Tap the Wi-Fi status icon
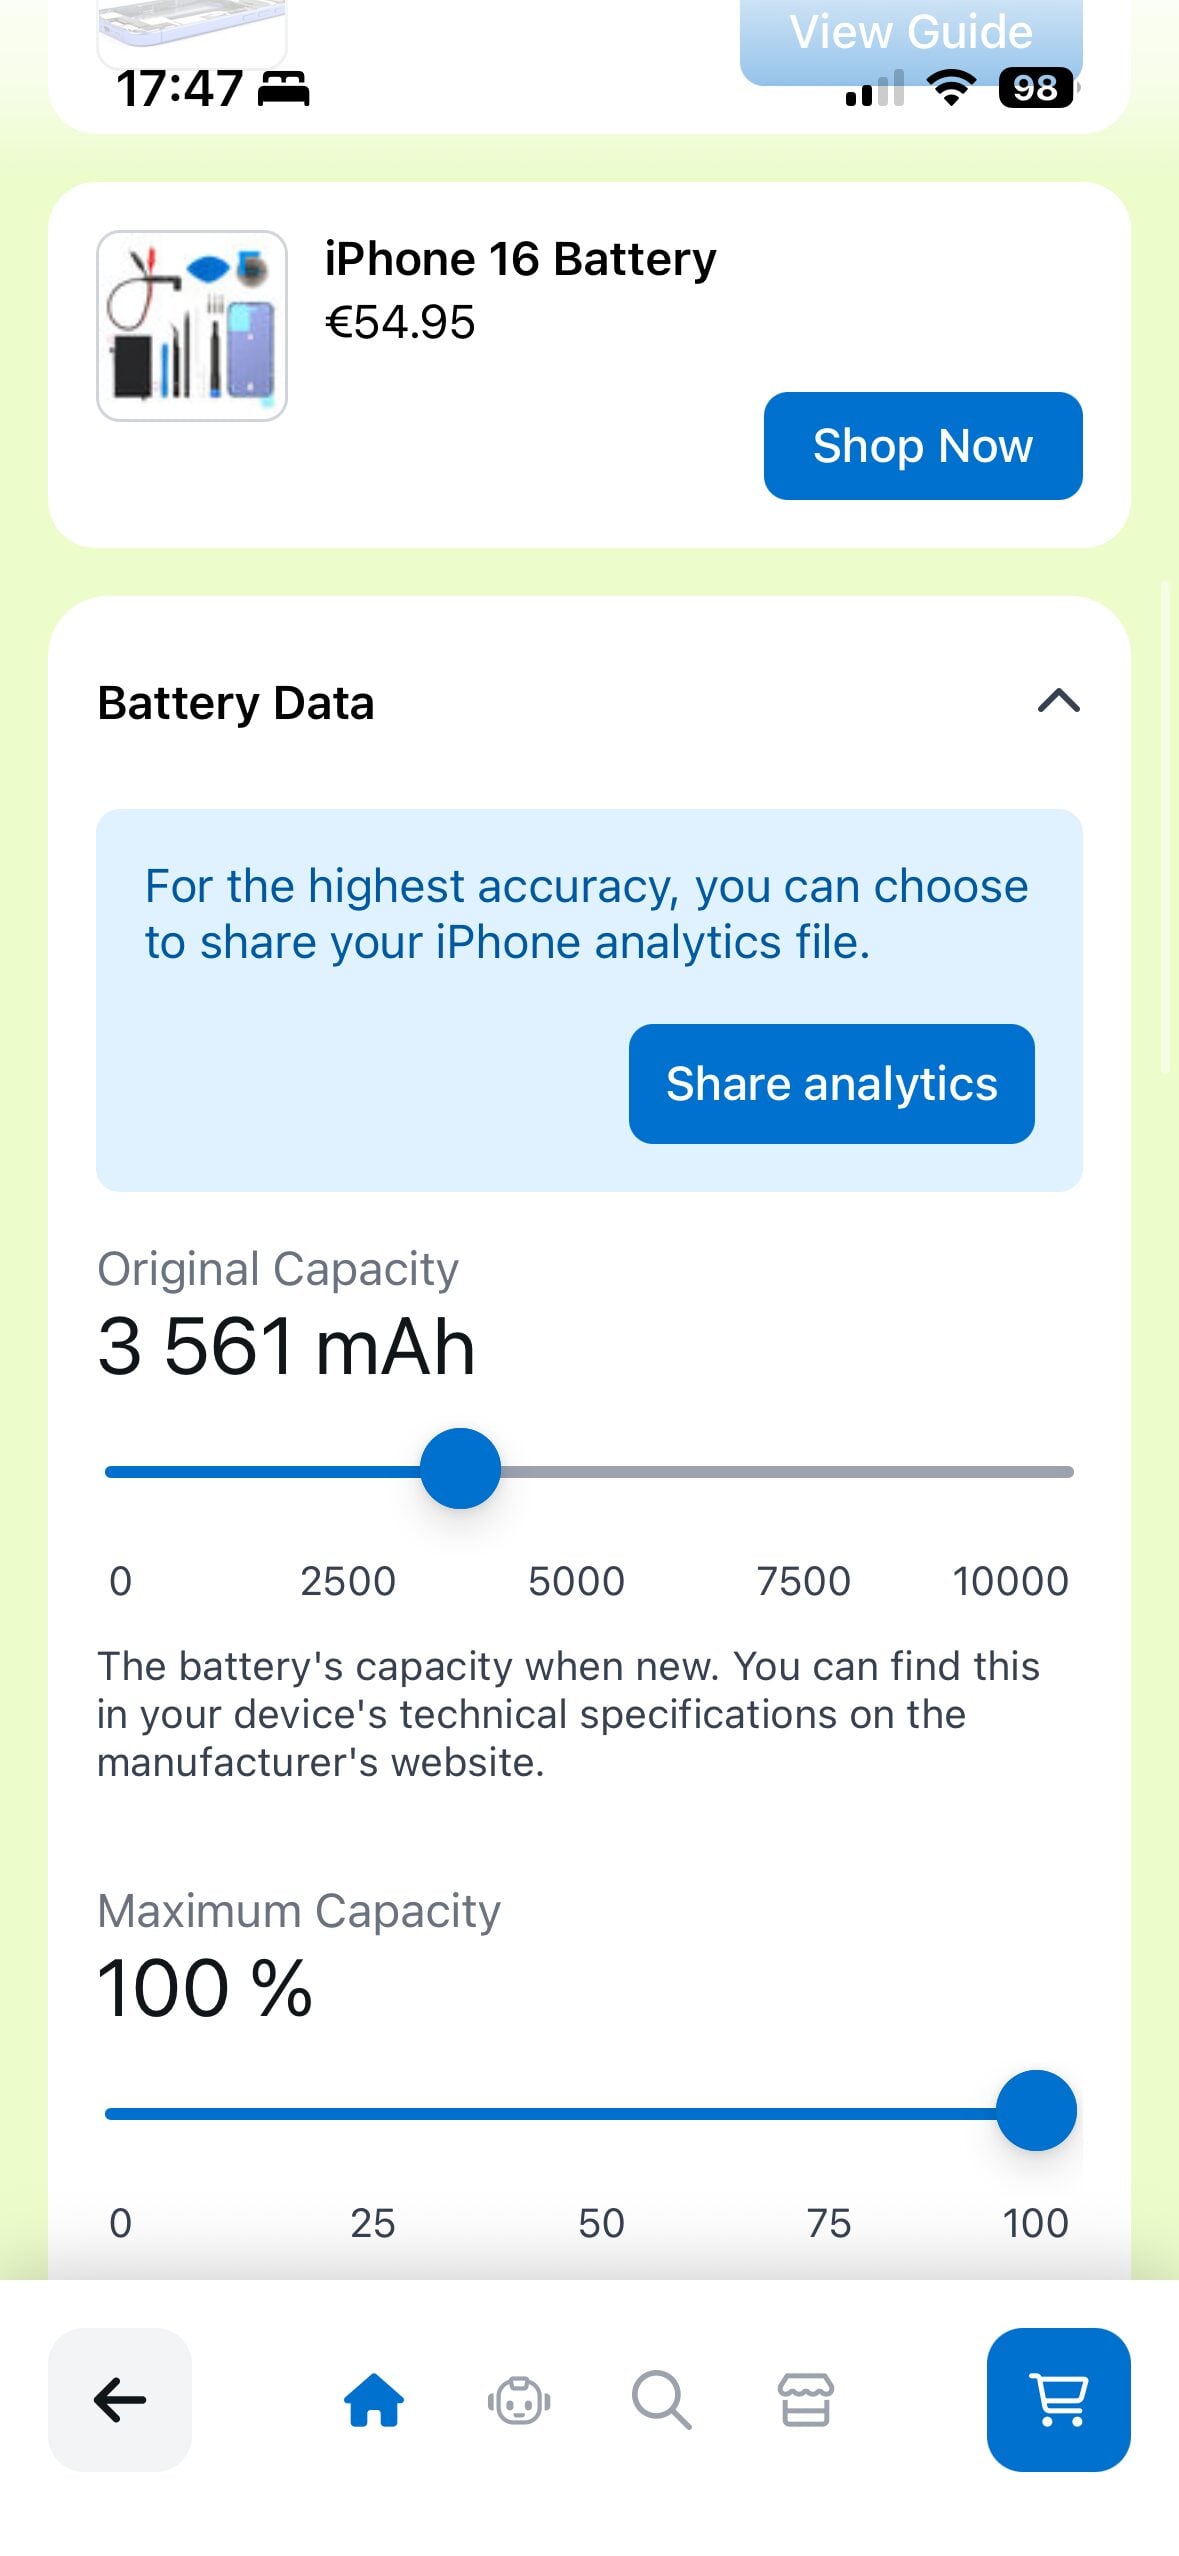The height and width of the screenshot is (2556, 1179). (951, 88)
